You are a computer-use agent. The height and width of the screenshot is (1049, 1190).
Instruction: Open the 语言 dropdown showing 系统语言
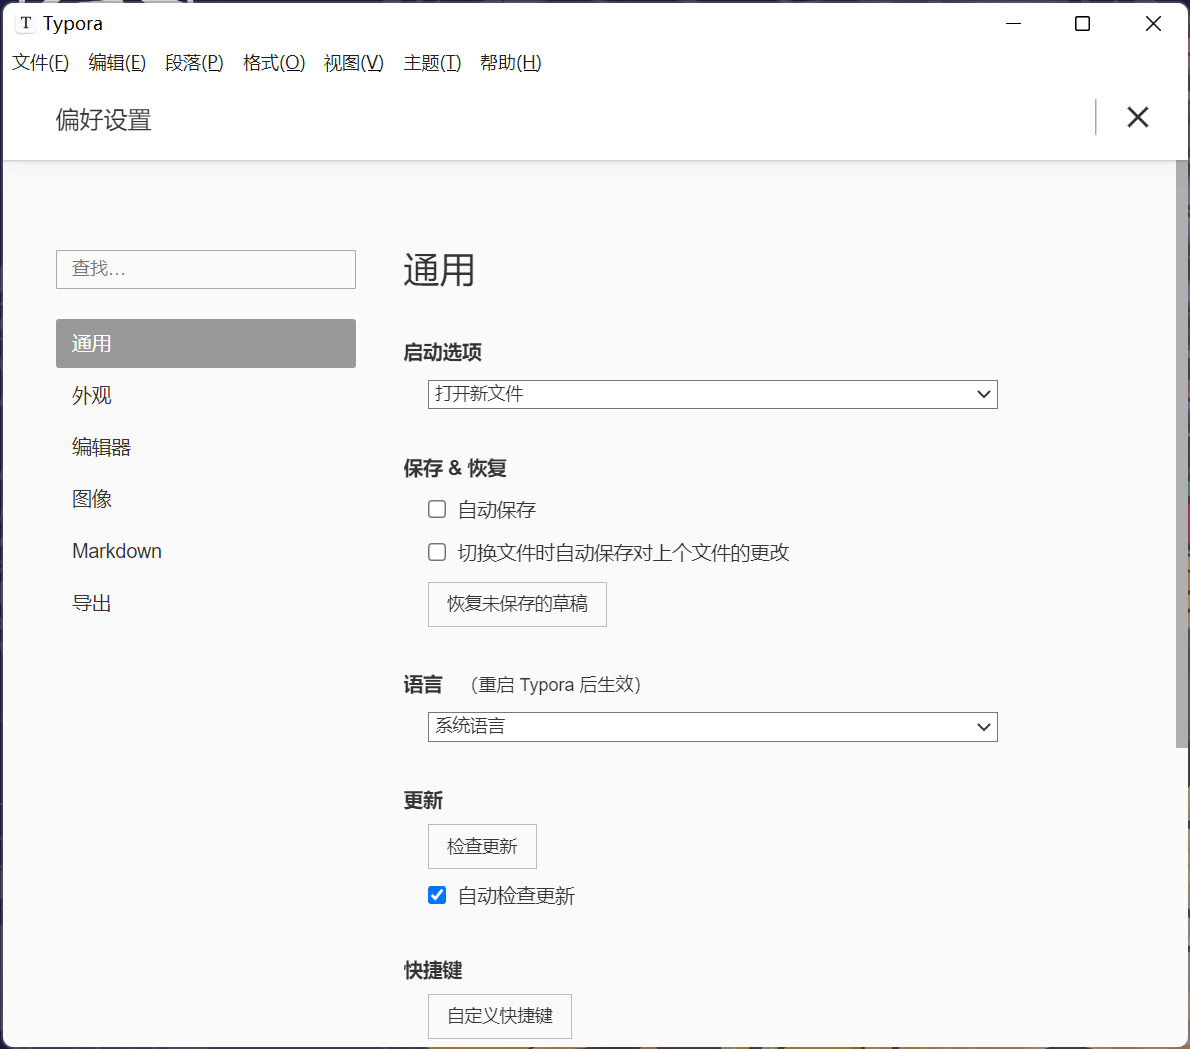point(712,726)
